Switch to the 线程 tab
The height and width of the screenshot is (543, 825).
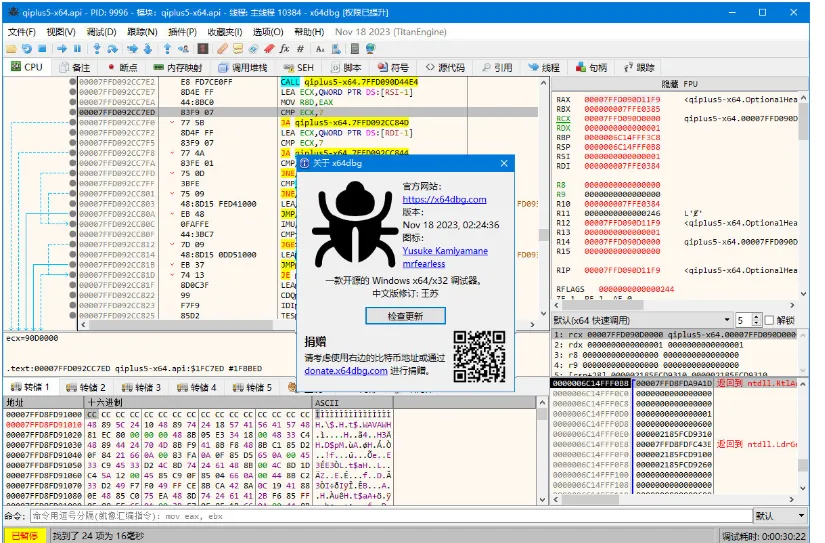coord(544,67)
